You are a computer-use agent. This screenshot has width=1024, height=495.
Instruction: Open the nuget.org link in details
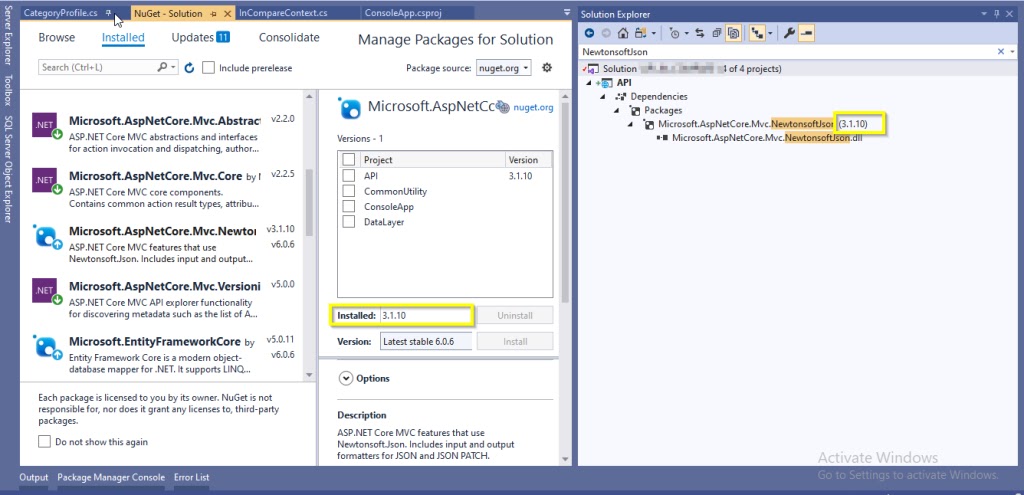(533, 108)
